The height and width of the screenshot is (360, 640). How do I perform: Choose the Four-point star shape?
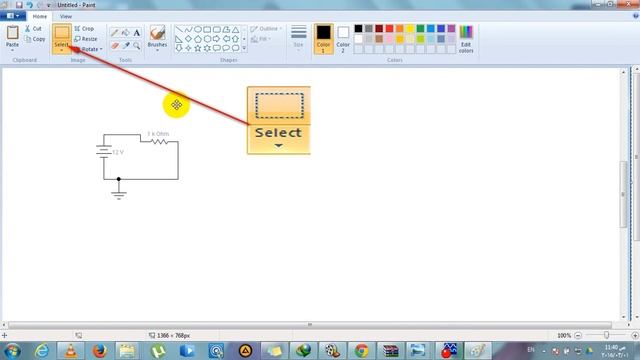(x=188, y=48)
